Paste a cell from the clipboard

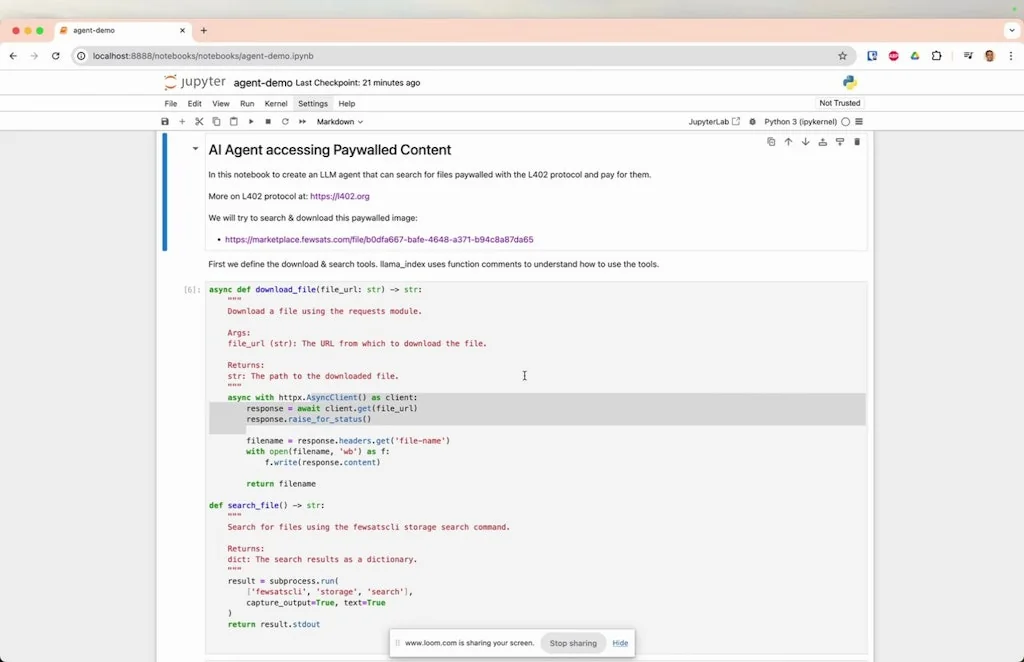point(233,121)
